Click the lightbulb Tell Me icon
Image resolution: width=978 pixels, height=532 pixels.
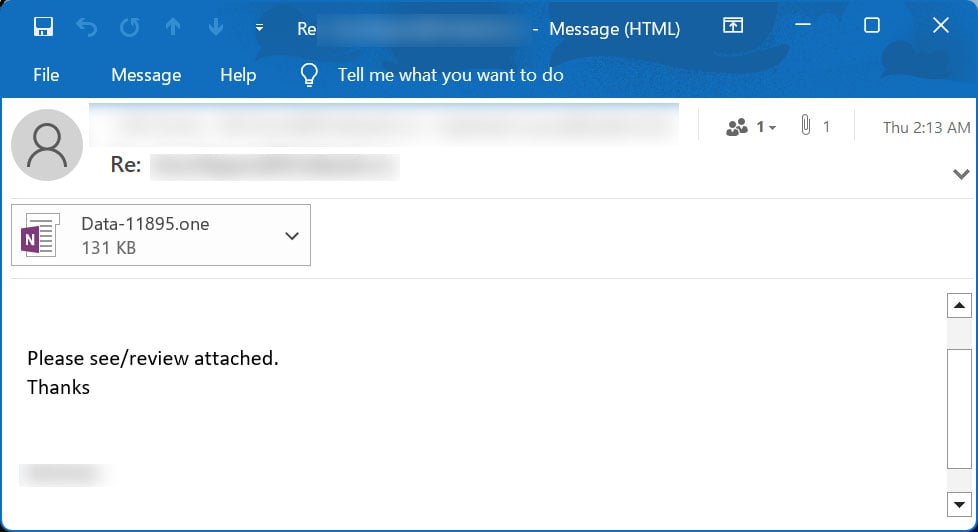coord(310,75)
